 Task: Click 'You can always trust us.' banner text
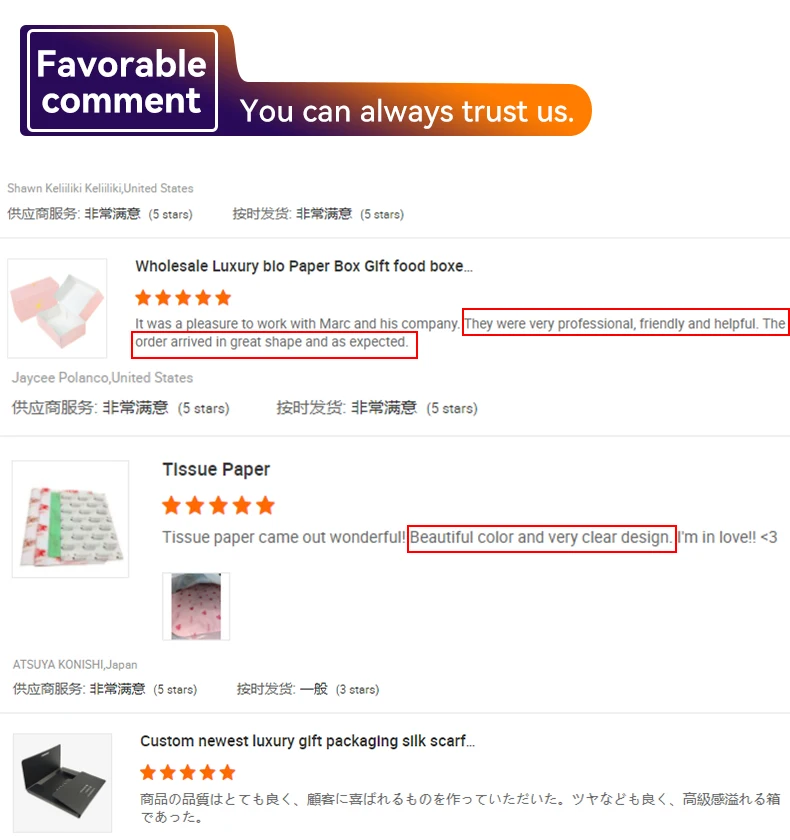coord(407,111)
